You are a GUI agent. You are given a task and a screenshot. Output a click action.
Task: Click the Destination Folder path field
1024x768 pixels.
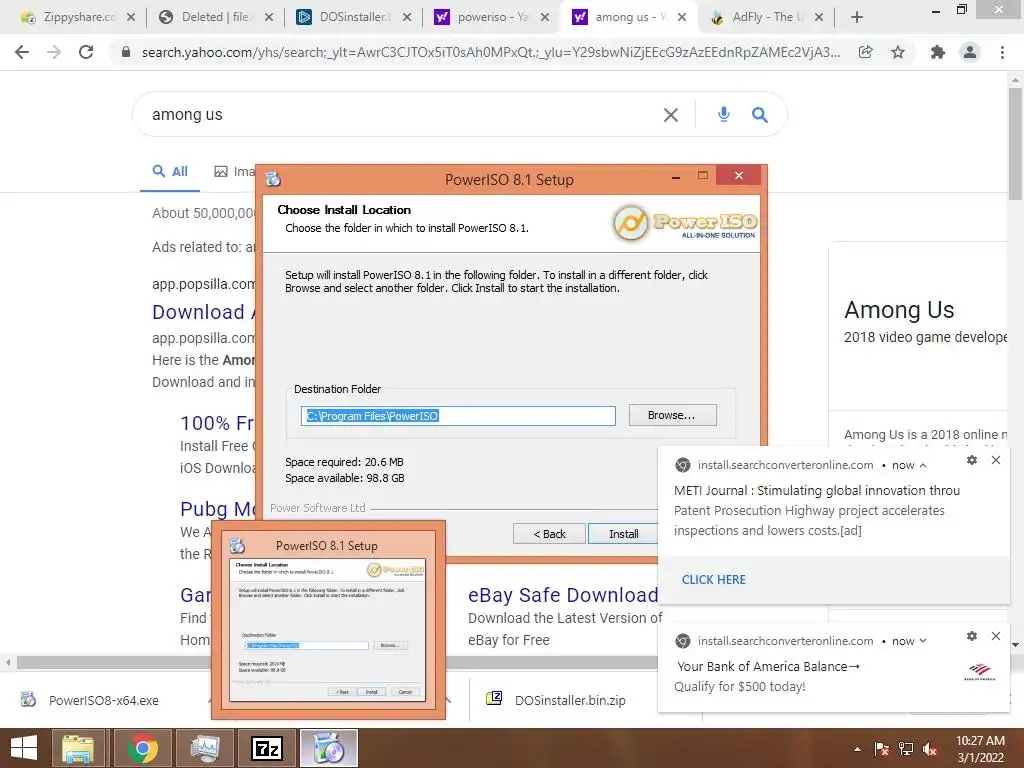[x=458, y=416]
